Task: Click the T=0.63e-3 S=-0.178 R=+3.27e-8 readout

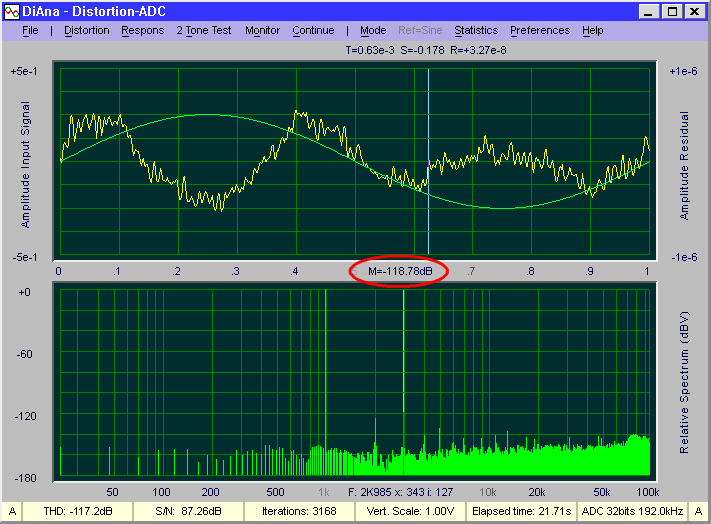Action: coord(425,50)
